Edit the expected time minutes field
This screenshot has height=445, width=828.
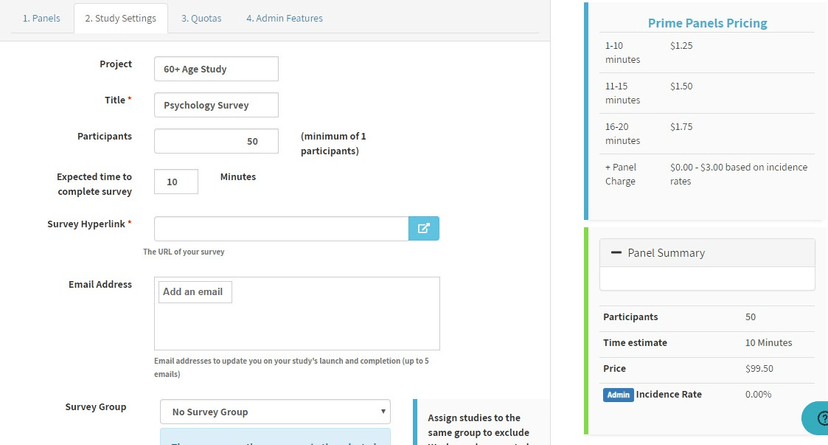(176, 181)
